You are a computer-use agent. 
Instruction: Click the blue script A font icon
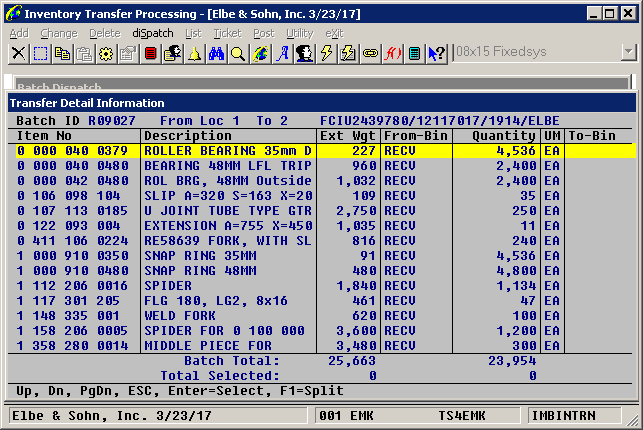coord(283,54)
